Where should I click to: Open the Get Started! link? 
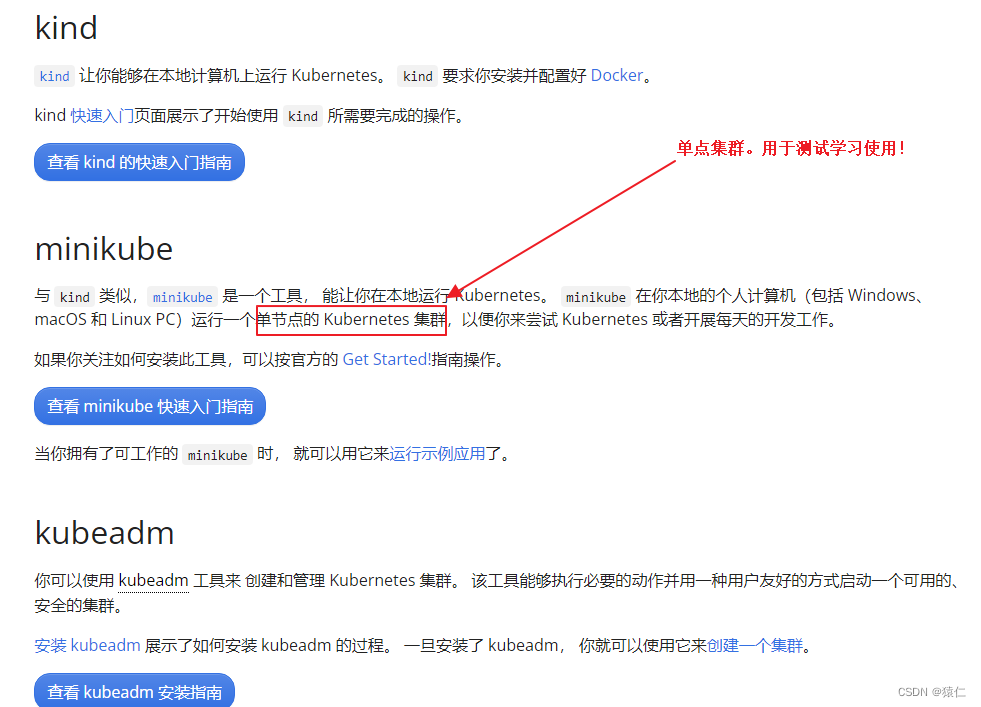click(x=387, y=359)
